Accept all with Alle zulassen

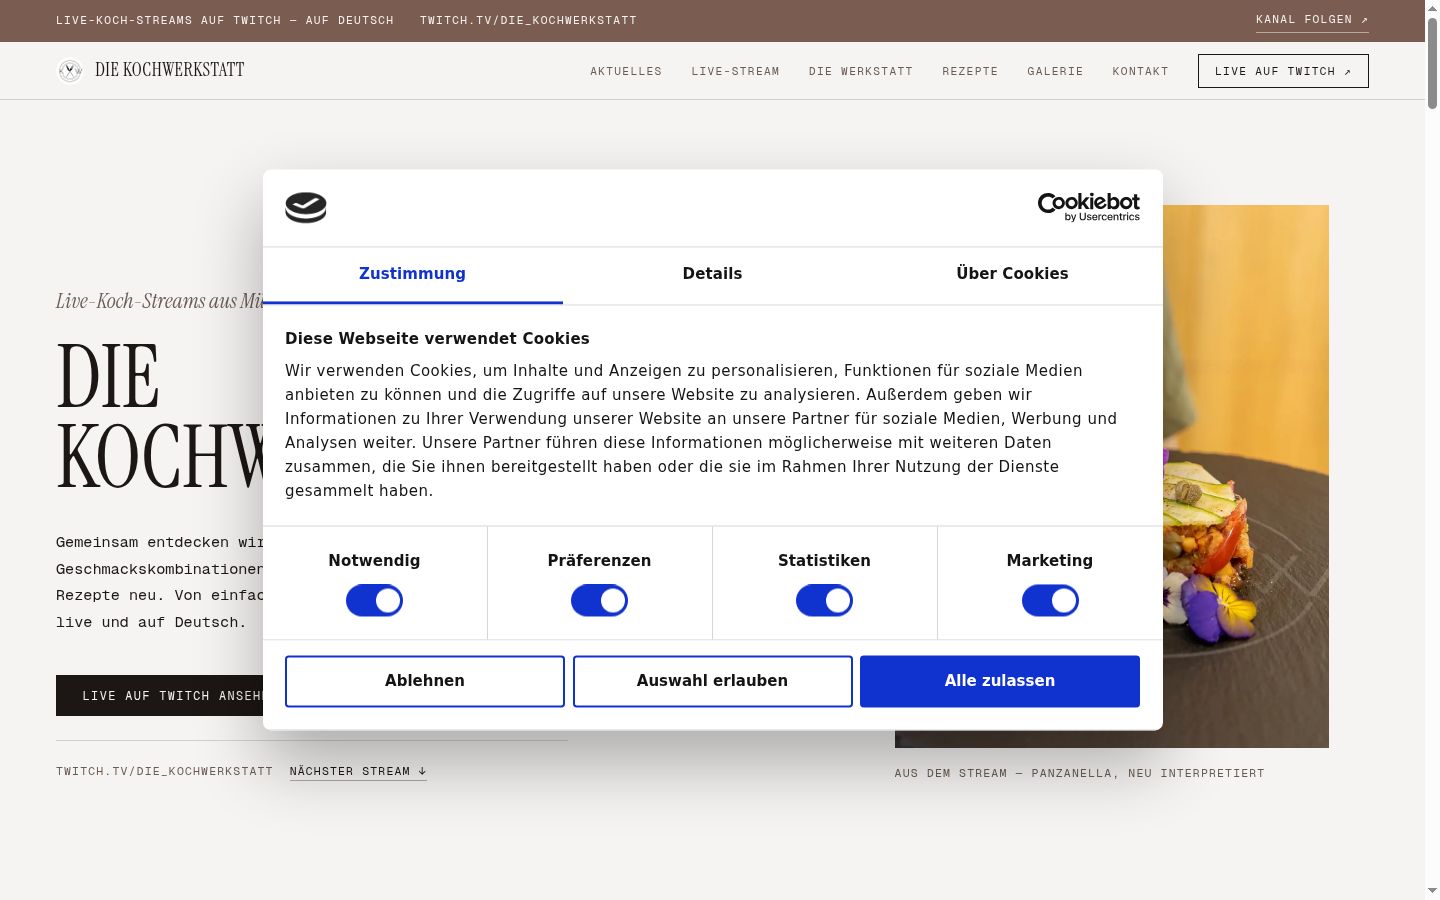click(1000, 681)
